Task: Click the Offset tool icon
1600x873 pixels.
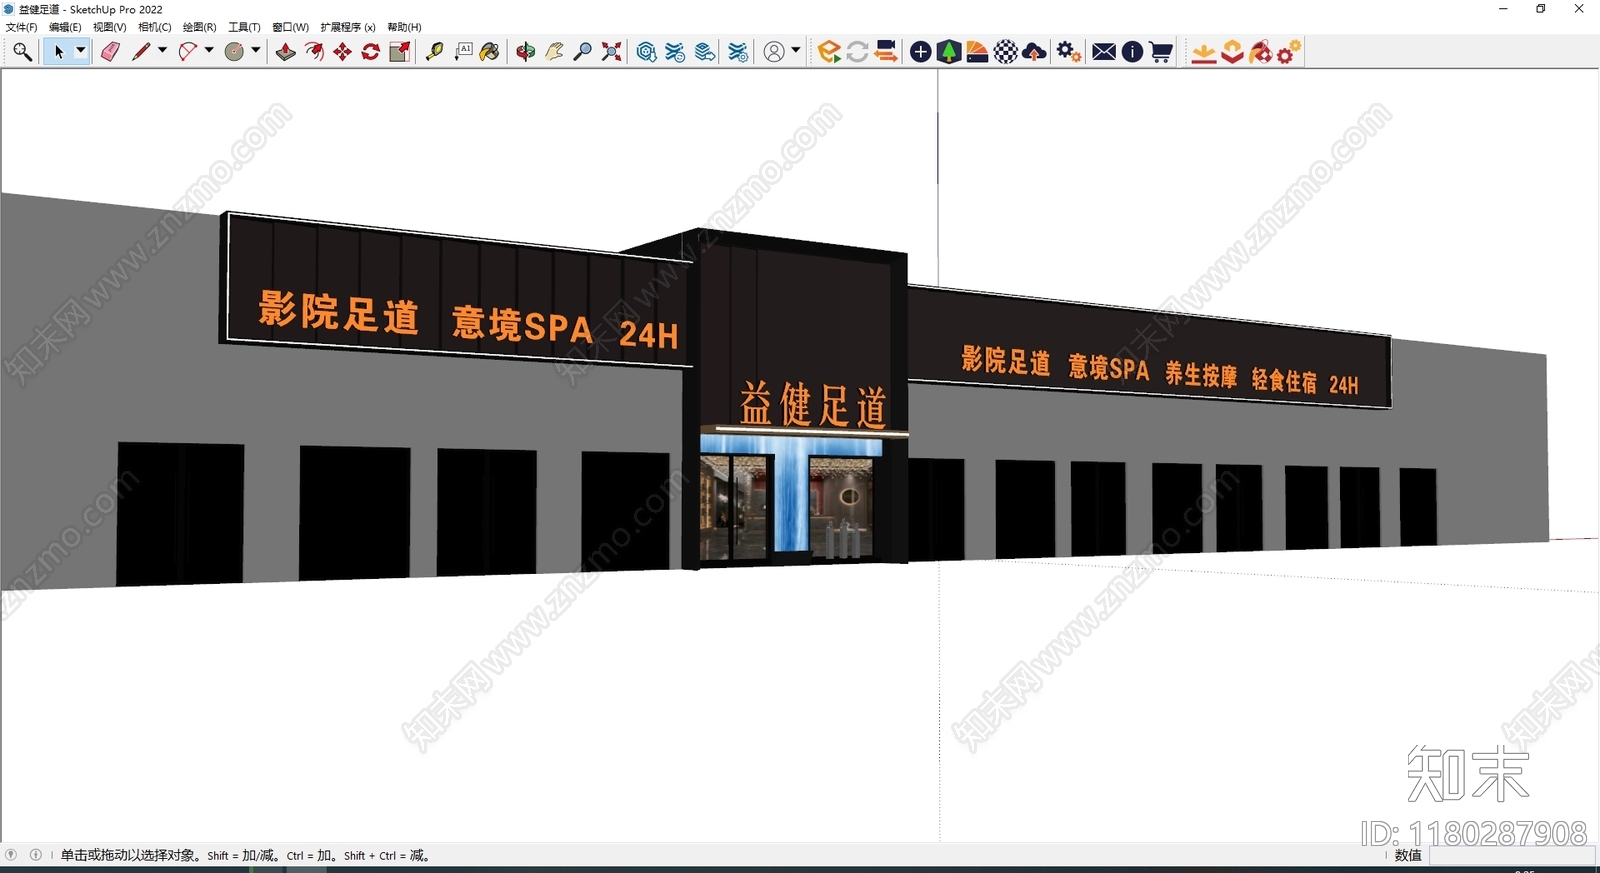Action: pyautogui.click(x=314, y=52)
